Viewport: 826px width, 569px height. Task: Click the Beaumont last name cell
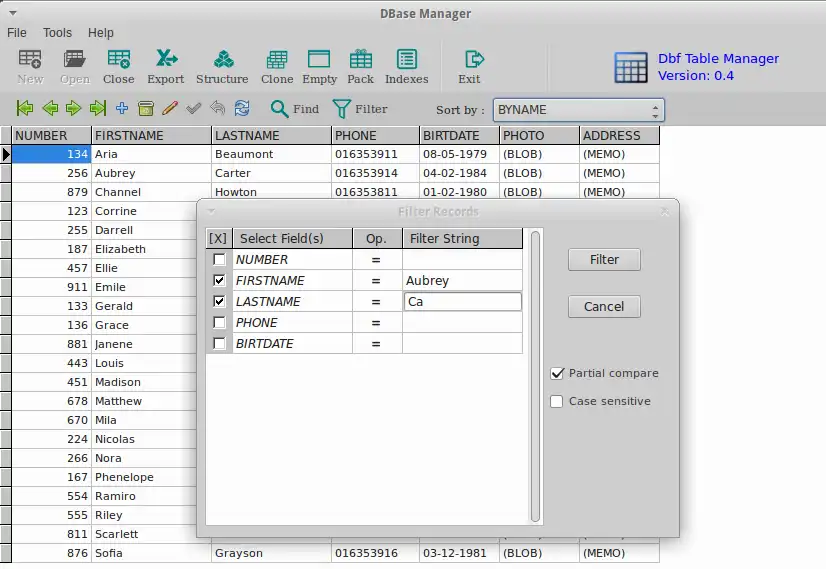(271, 154)
